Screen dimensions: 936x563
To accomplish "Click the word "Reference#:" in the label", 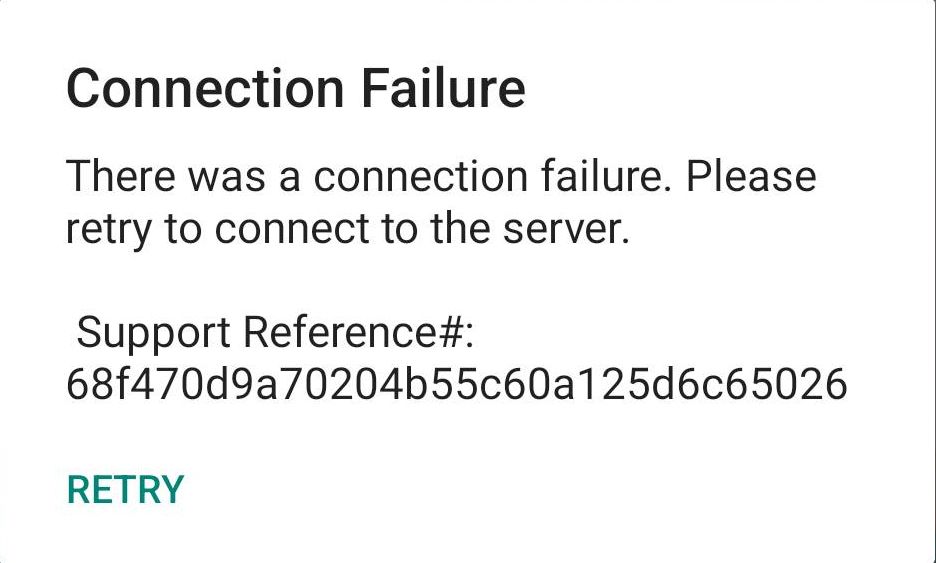I will pos(358,332).
